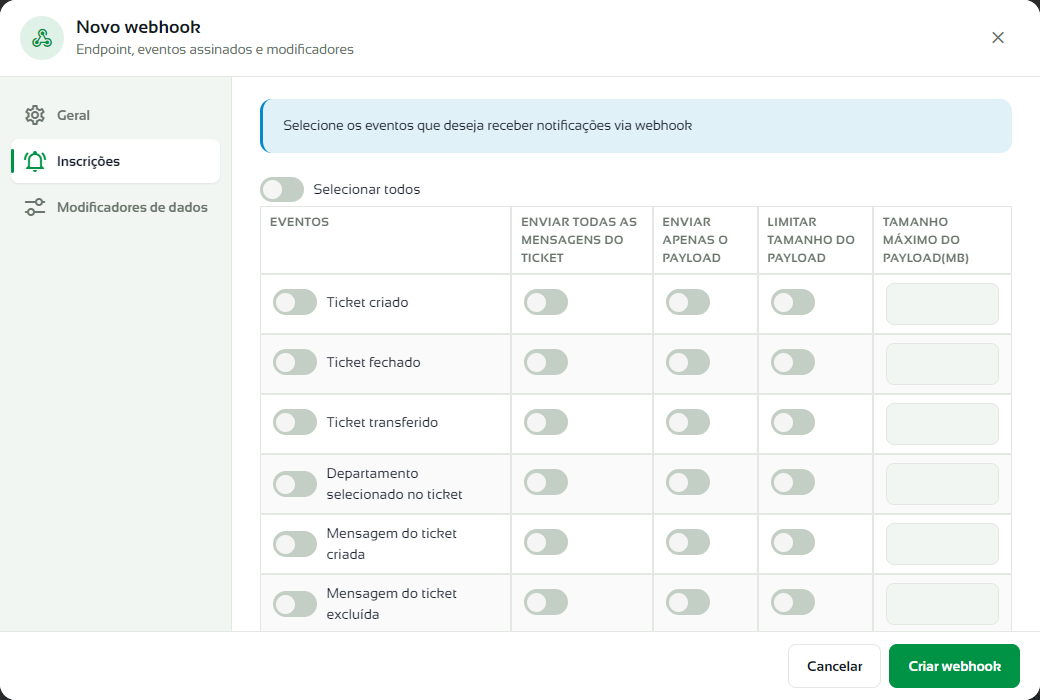This screenshot has width=1040, height=700.
Task: Toggle send all messages for Ticket transferido
Action: click(x=546, y=422)
